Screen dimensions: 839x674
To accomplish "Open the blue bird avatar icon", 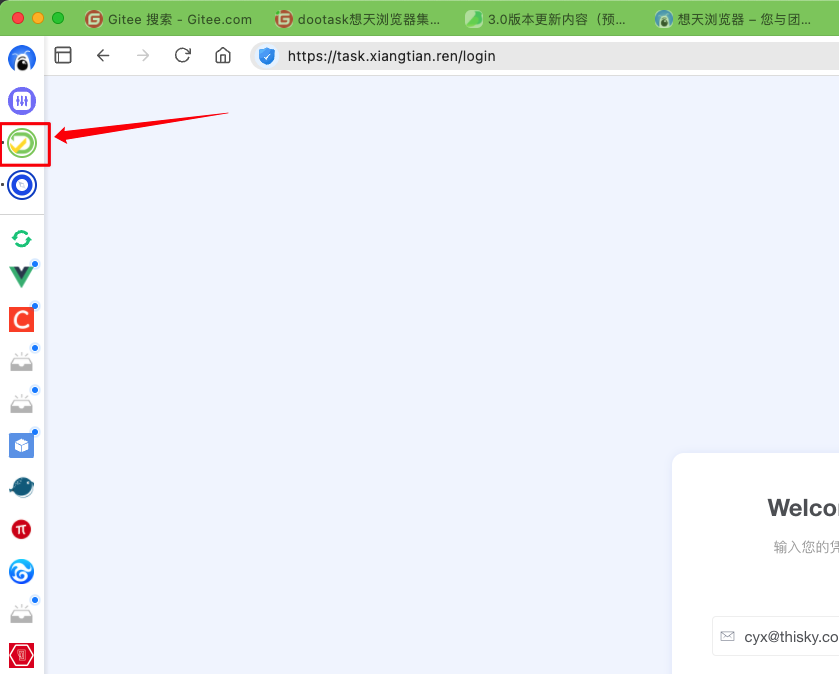I will pos(22,59).
